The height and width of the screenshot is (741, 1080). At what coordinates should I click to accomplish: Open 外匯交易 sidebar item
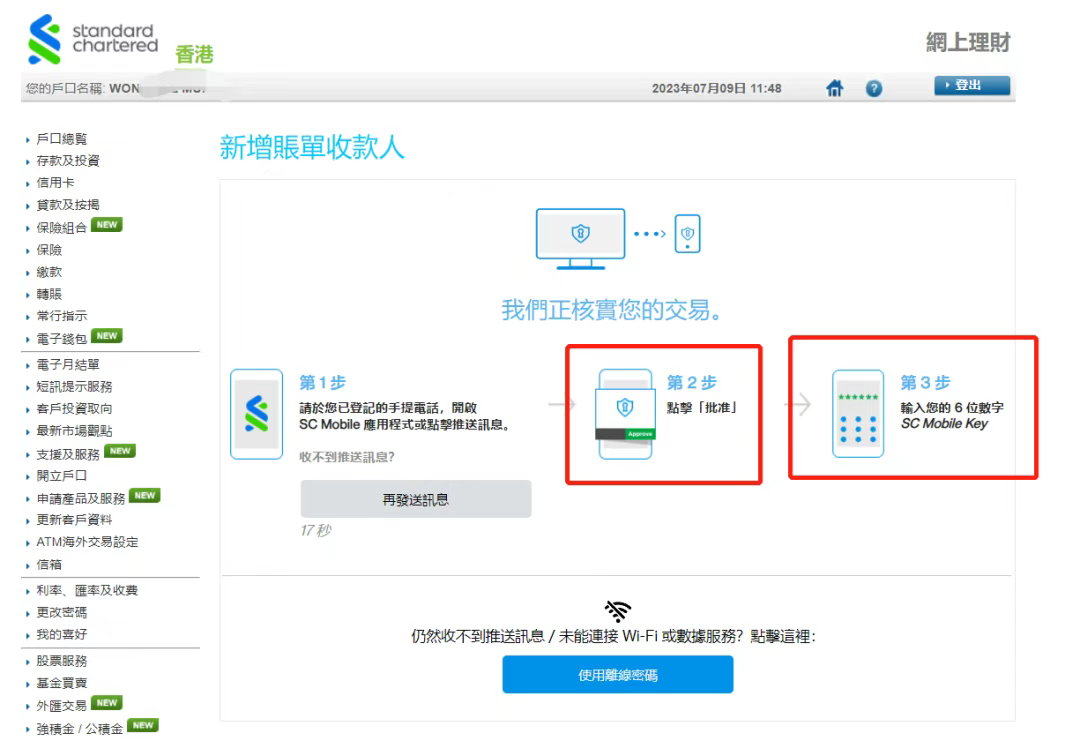pyautogui.click(x=61, y=705)
